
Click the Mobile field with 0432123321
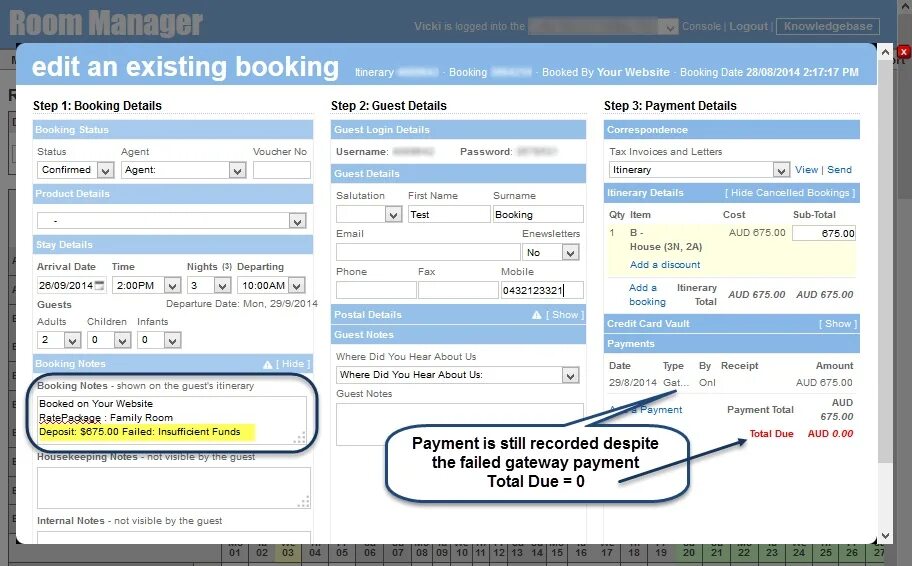tap(542, 290)
